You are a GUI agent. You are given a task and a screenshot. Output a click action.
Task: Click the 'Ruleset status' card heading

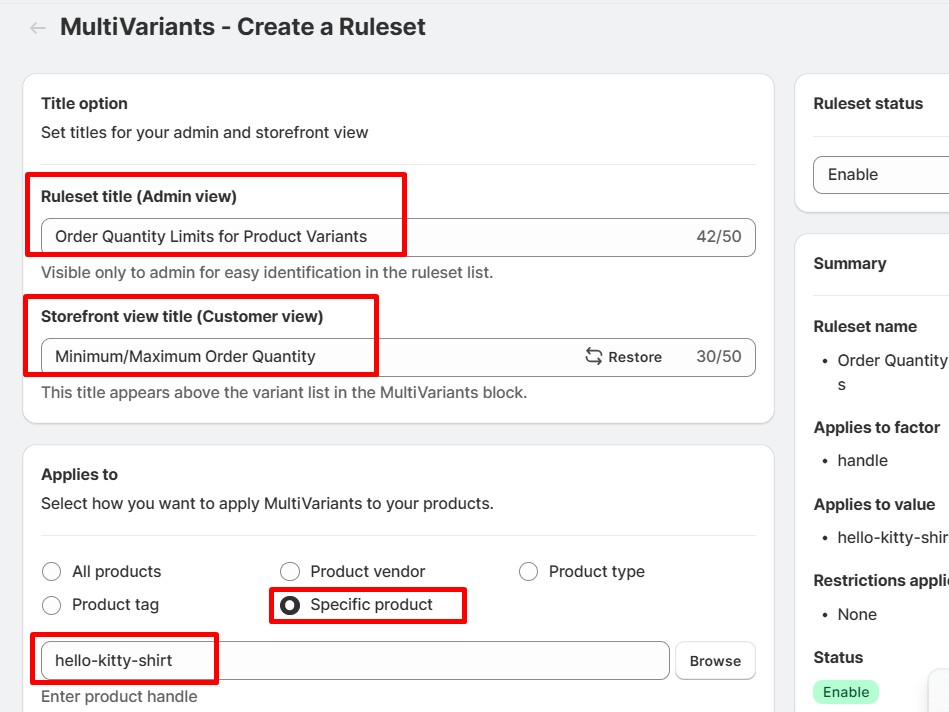pos(868,104)
